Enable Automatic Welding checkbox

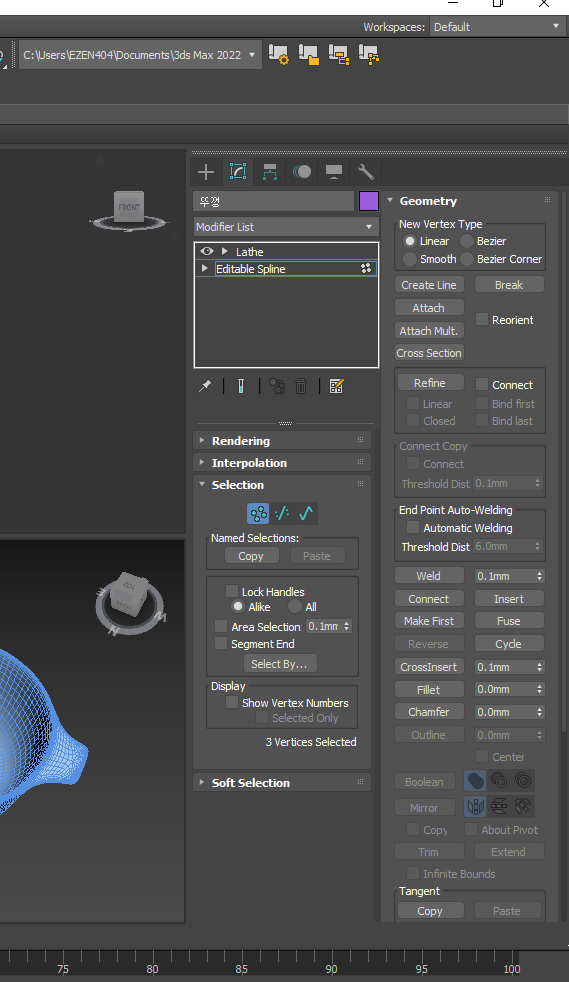[413, 527]
